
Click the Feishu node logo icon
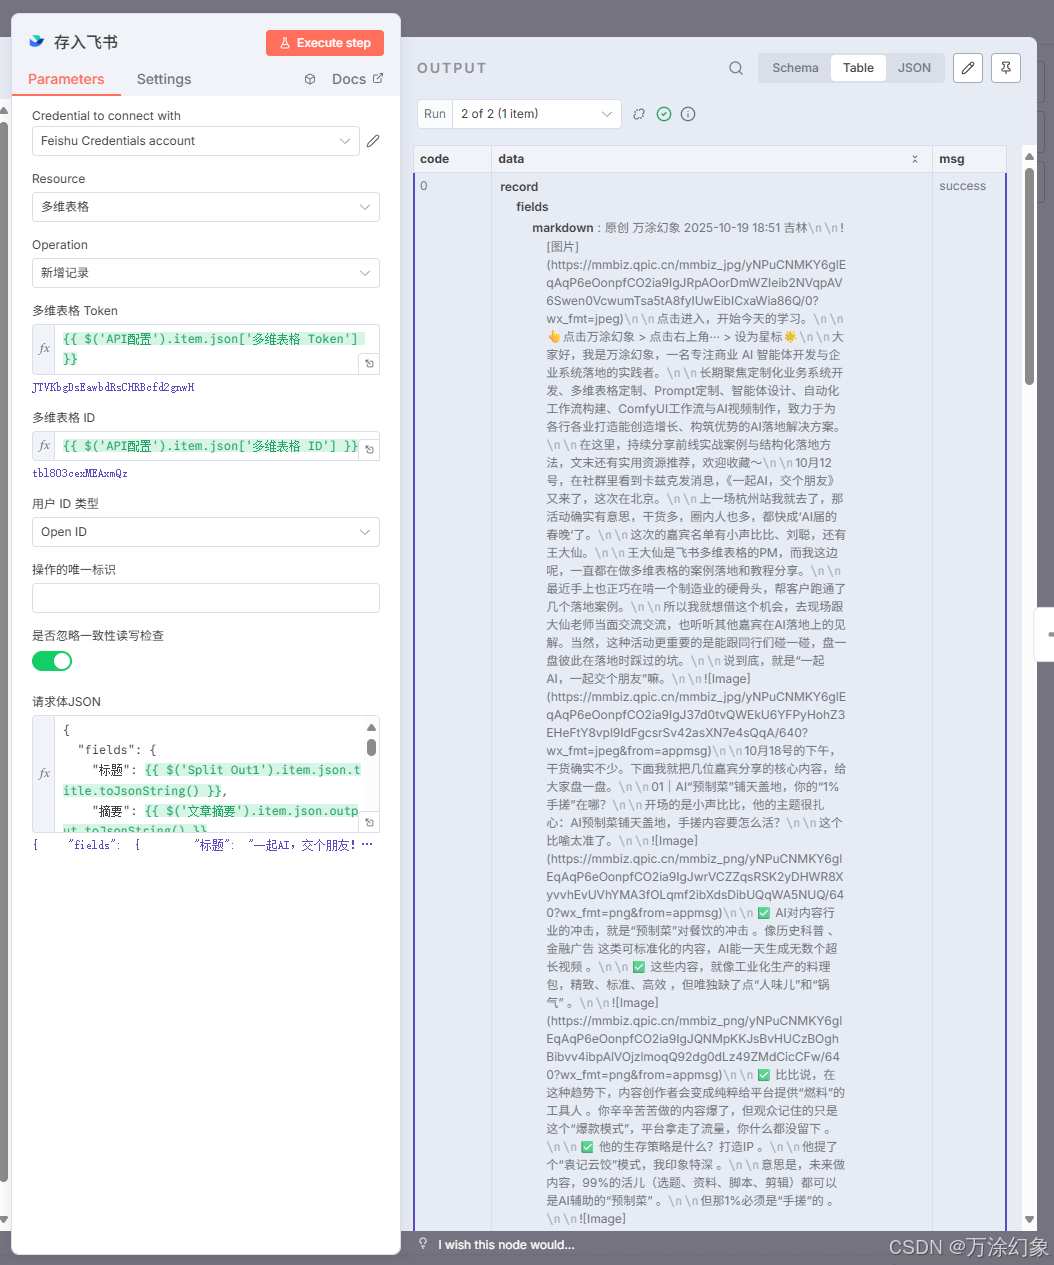click(37, 41)
